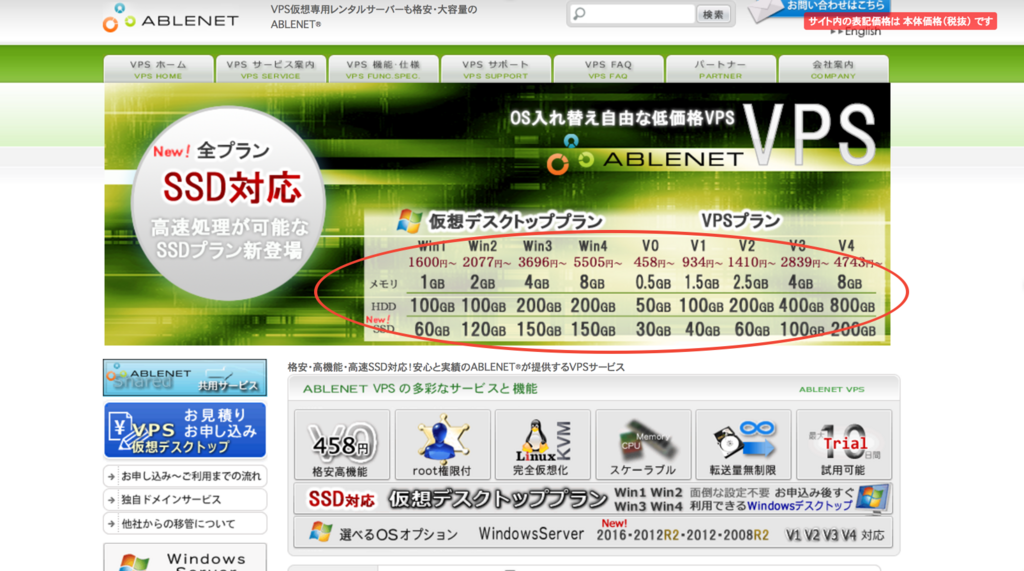
Task: Click the 転送量無制限 infinity icon
Action: click(x=743, y=445)
